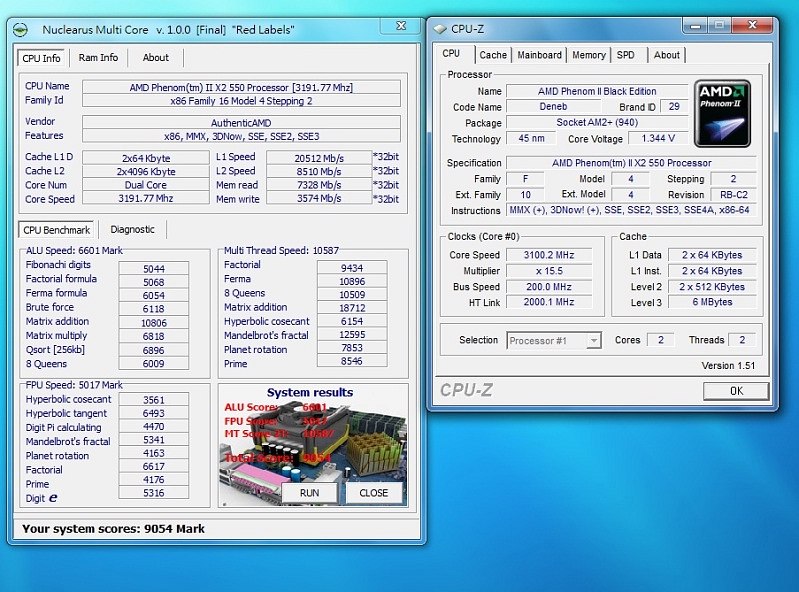Switch to the Cache tab in CPU-Z
The image size is (799, 592).
point(493,55)
